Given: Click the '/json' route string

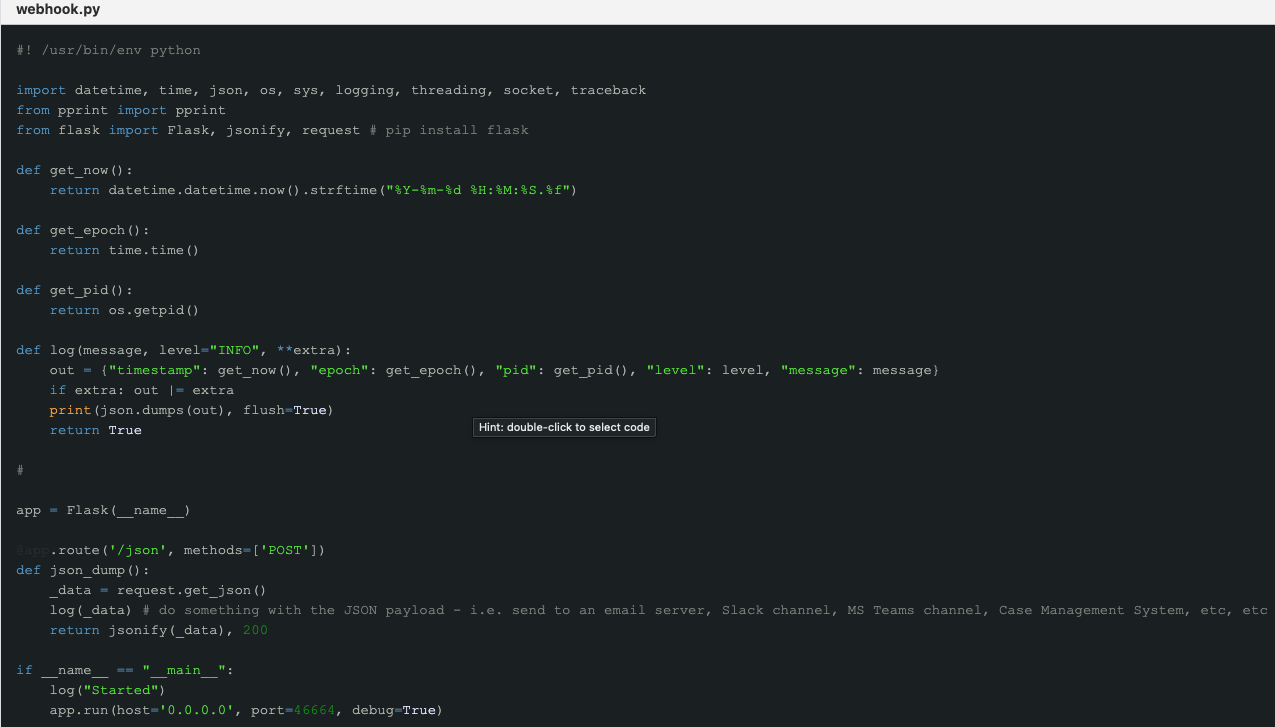Looking at the screenshot, I should pyautogui.click(x=141, y=550).
